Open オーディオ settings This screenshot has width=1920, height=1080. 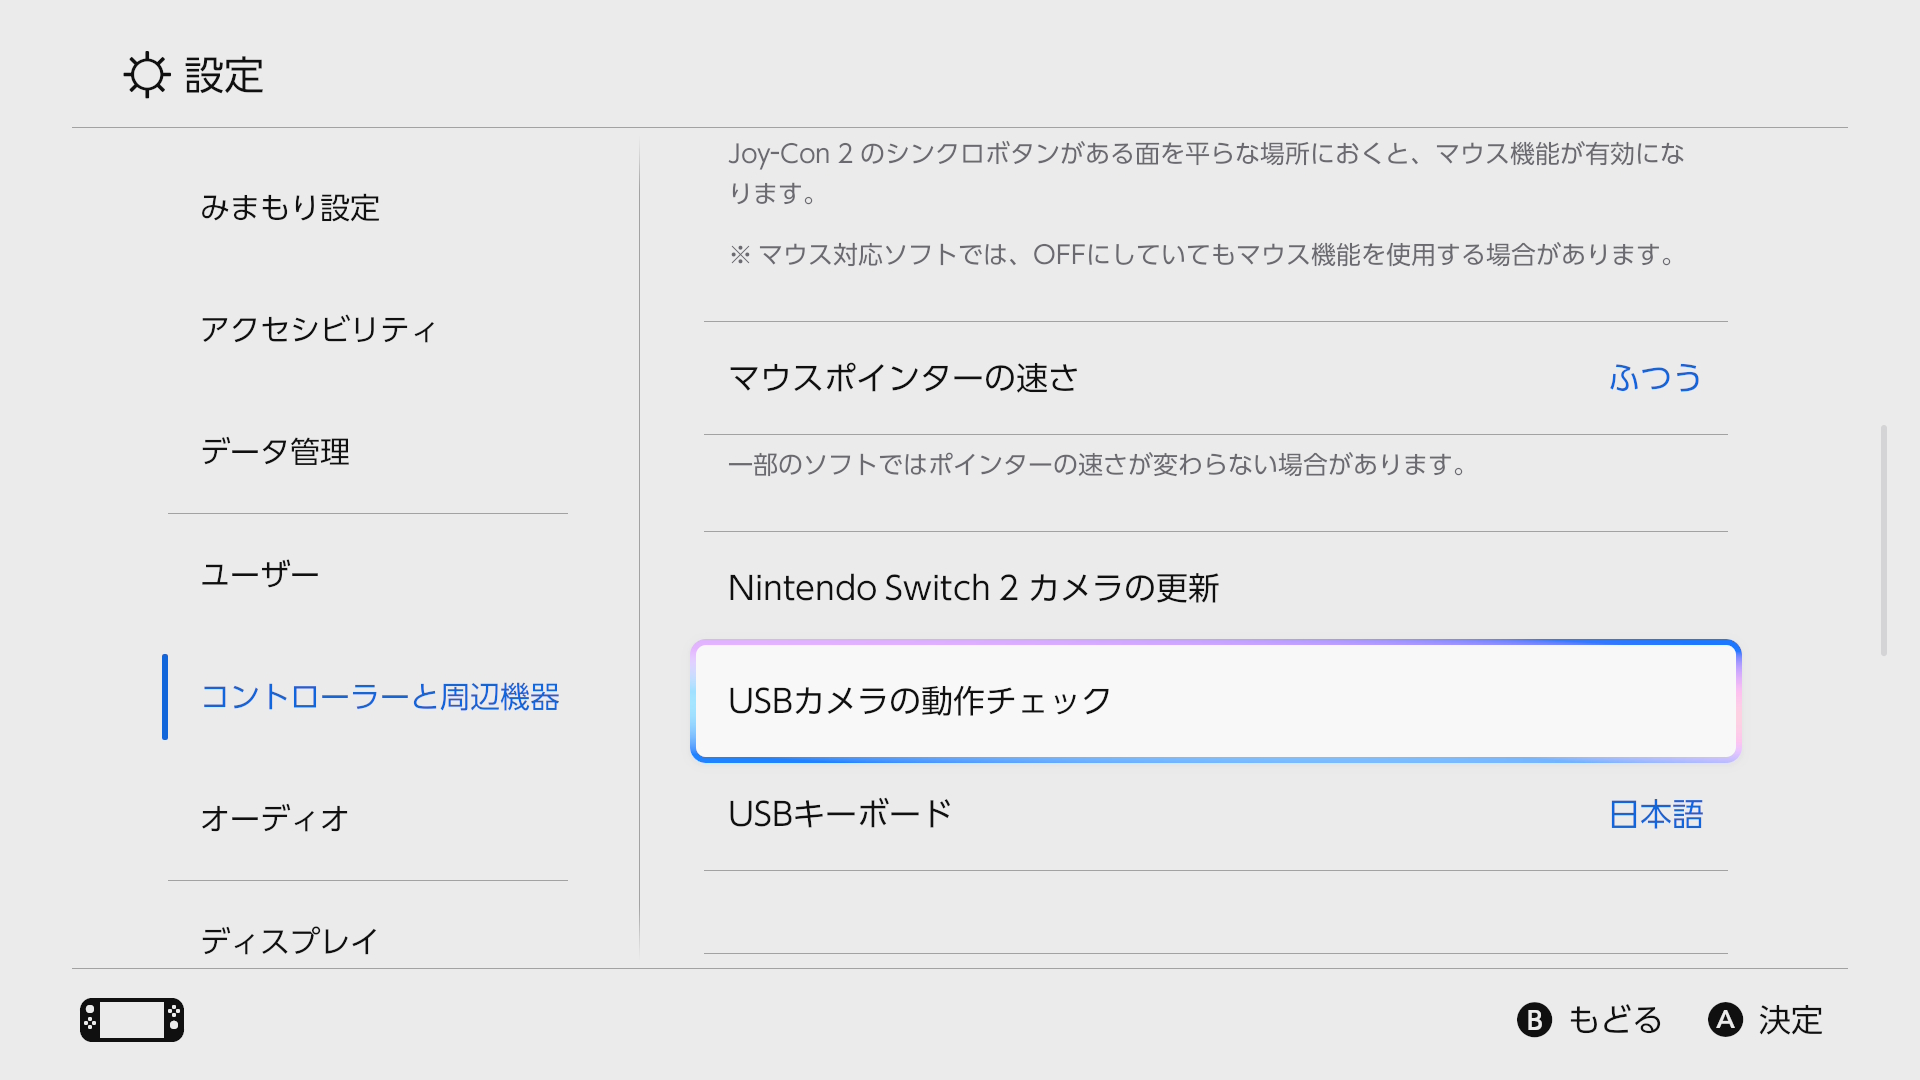[x=273, y=819]
